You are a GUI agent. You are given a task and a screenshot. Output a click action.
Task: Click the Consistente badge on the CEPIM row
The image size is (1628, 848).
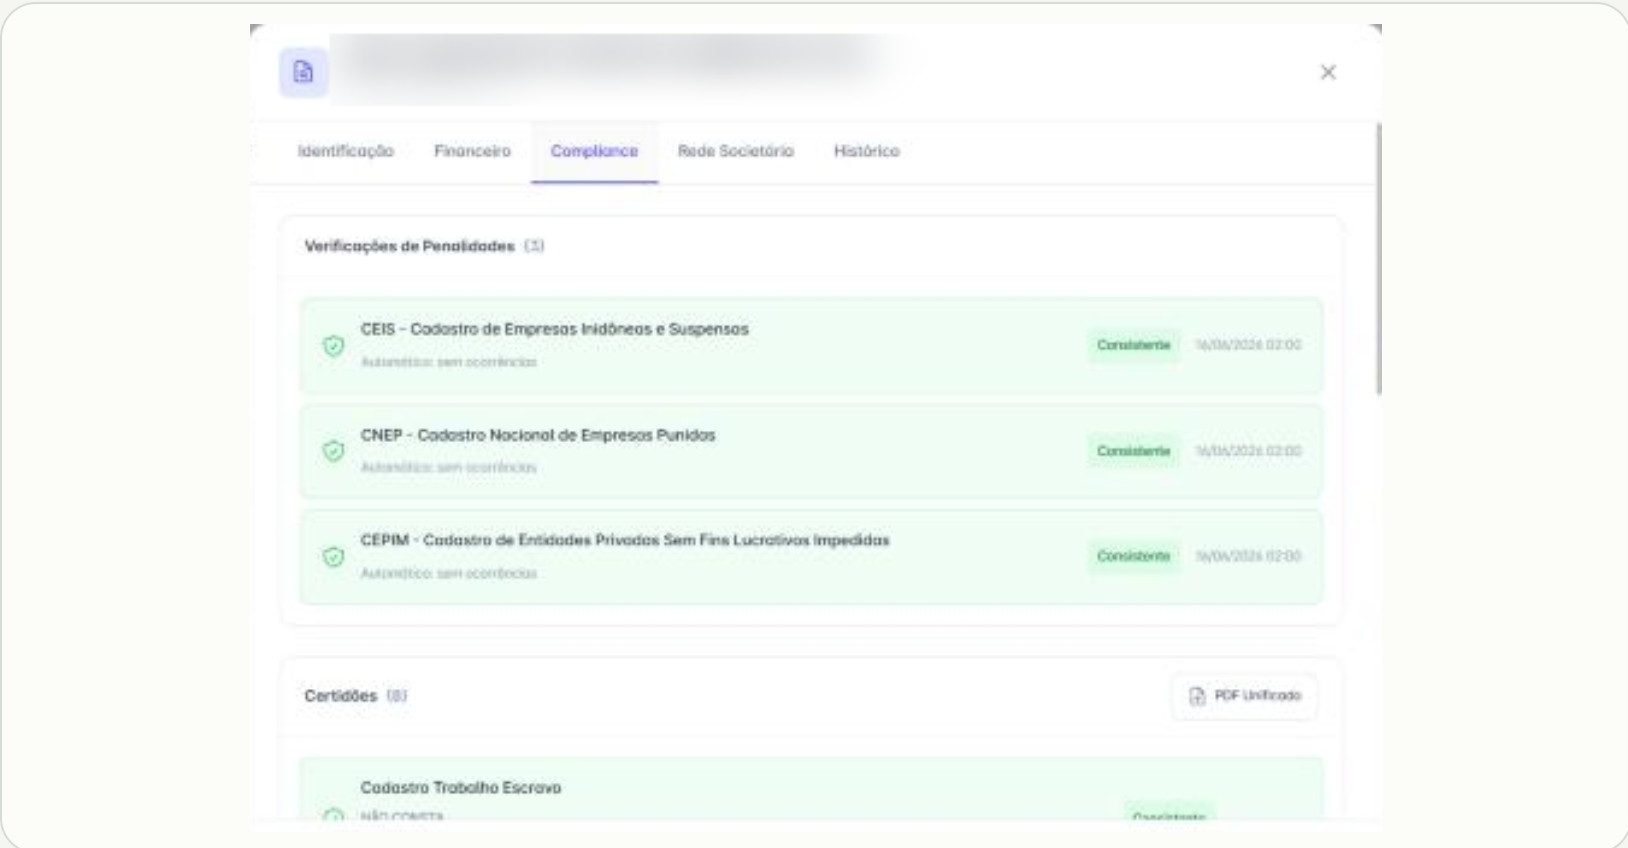[1134, 556]
